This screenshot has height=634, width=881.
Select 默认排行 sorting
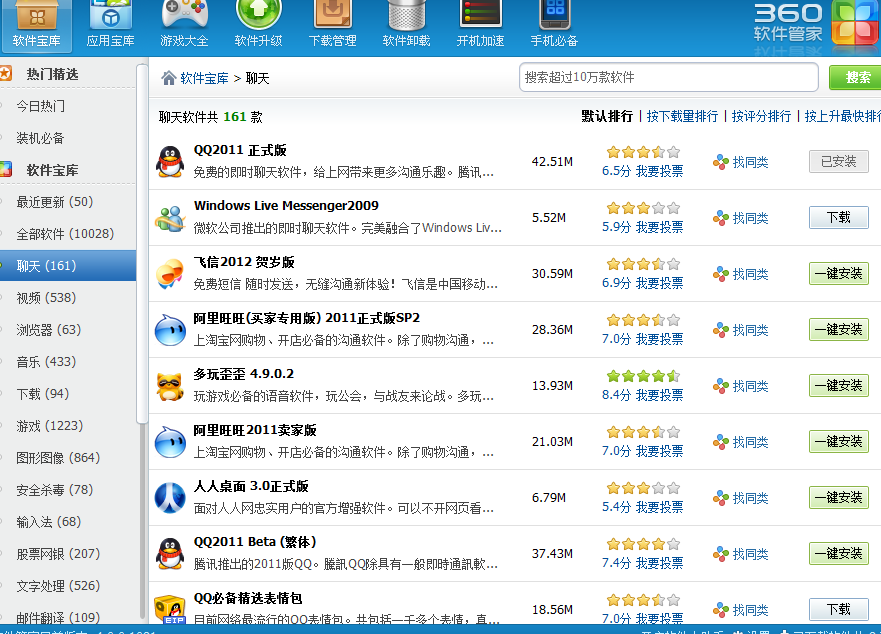click(607, 116)
